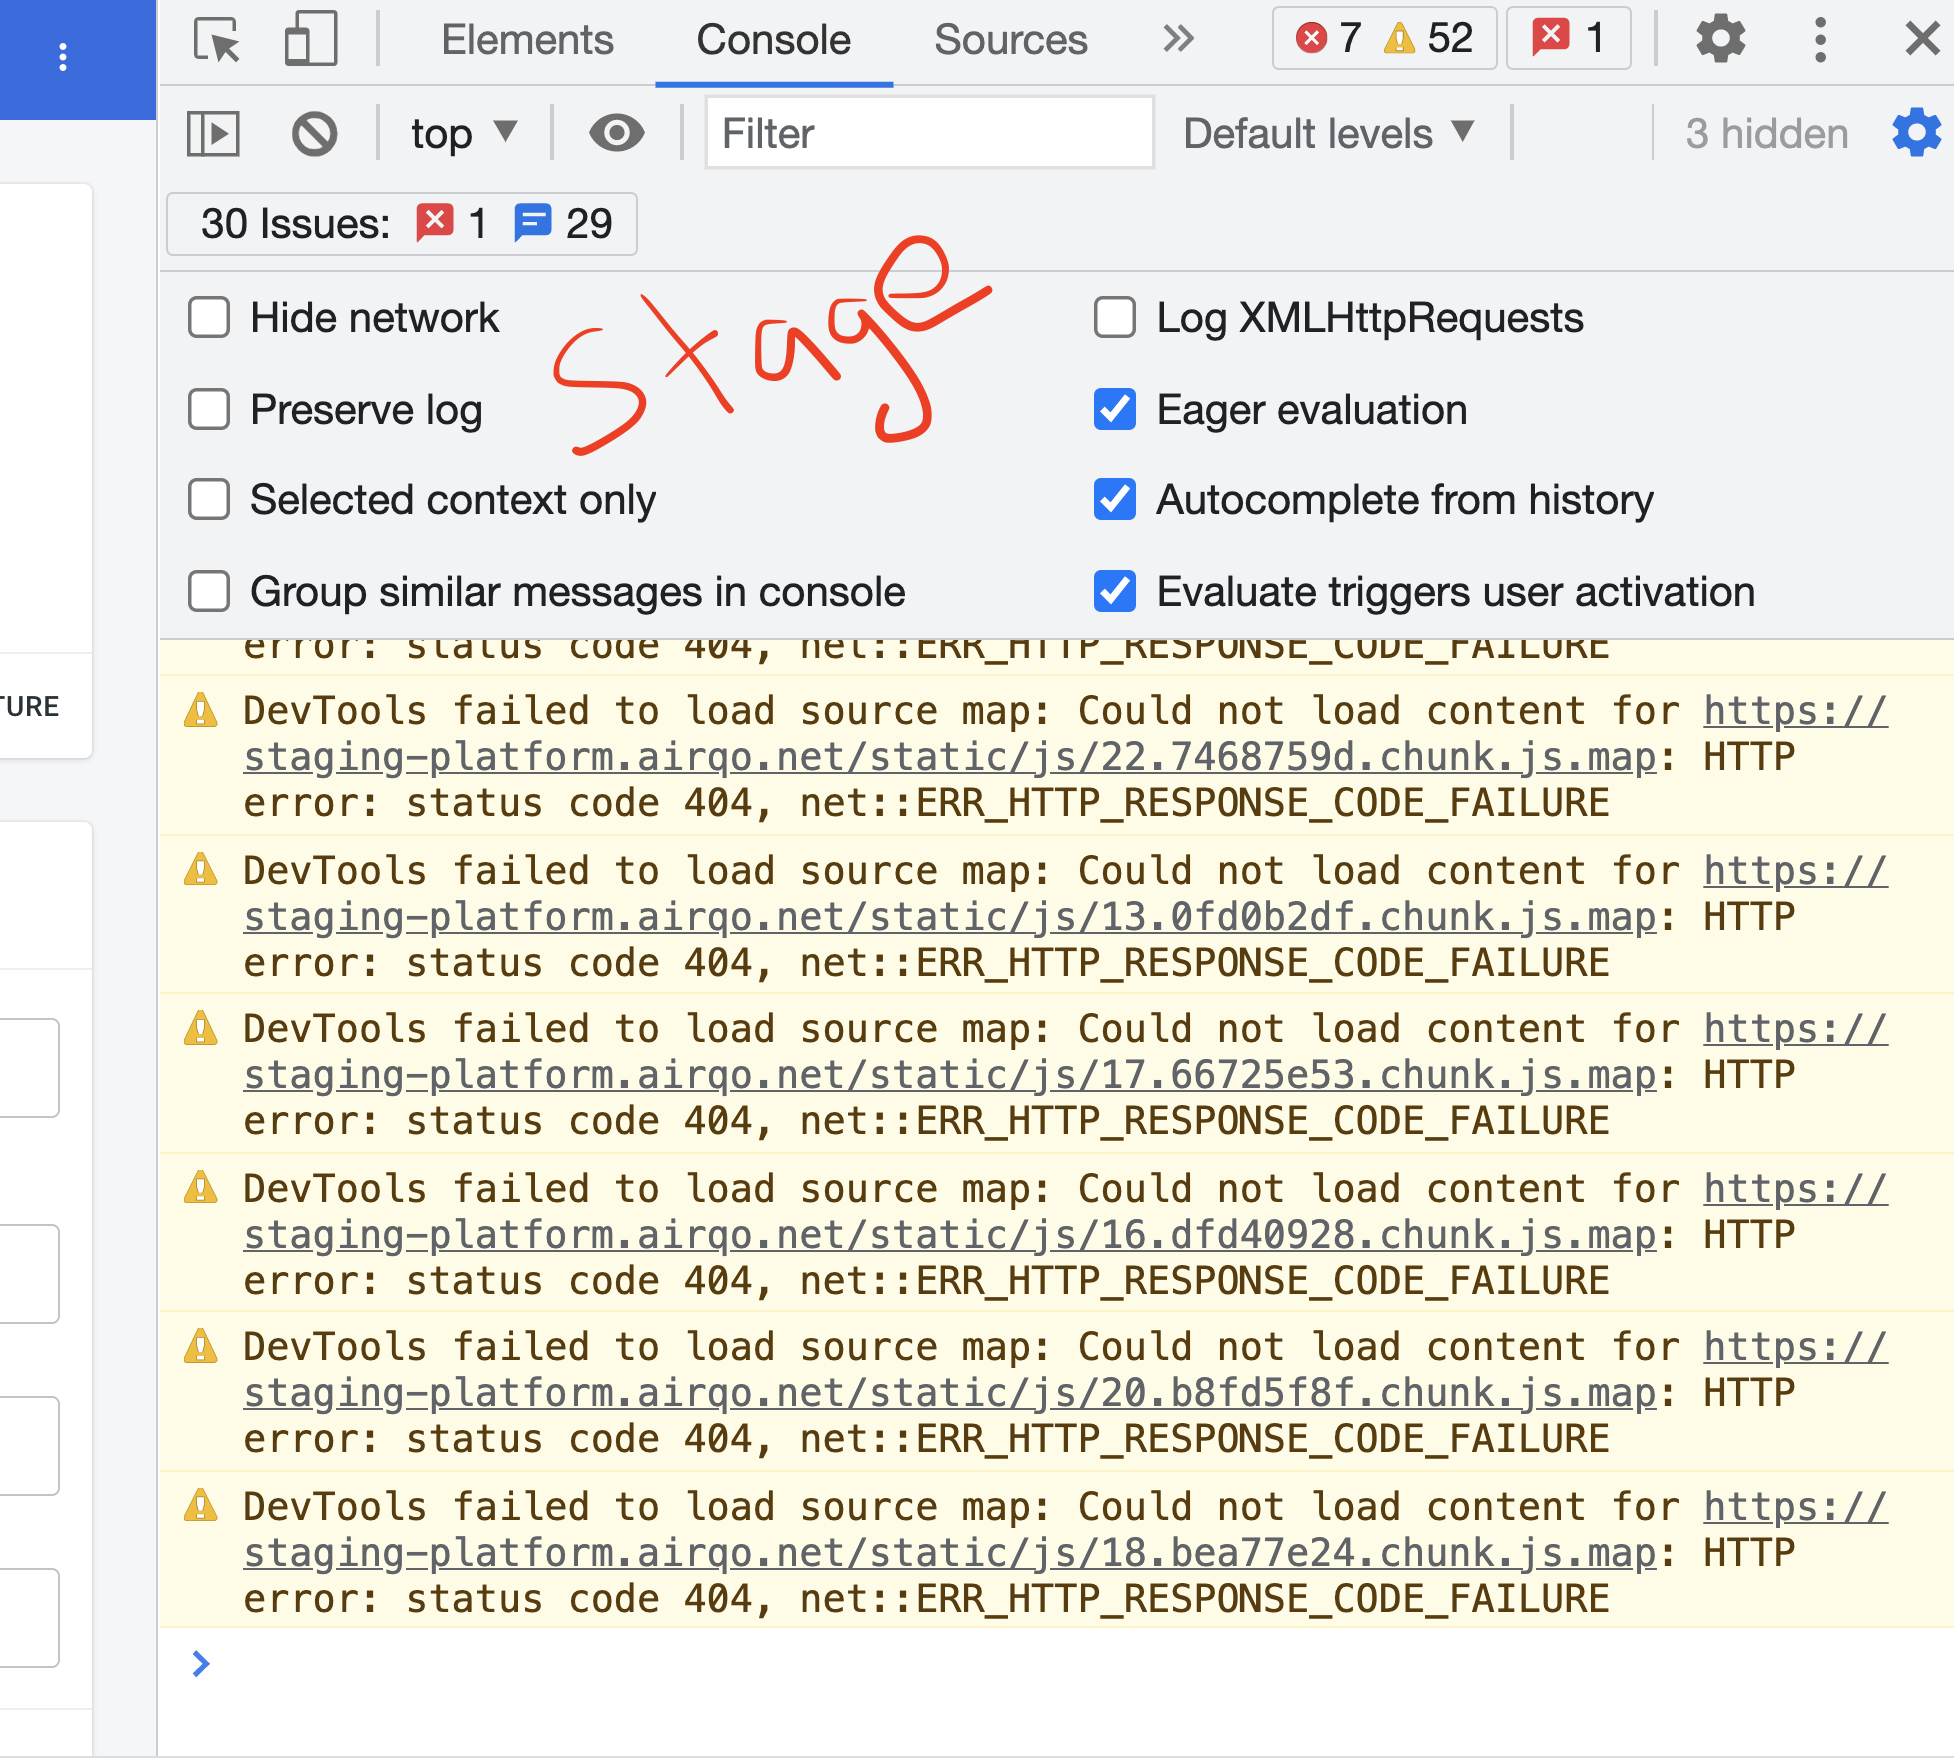Disable Eager evaluation
Viewport: 1954px width, 1762px height.
[1114, 409]
